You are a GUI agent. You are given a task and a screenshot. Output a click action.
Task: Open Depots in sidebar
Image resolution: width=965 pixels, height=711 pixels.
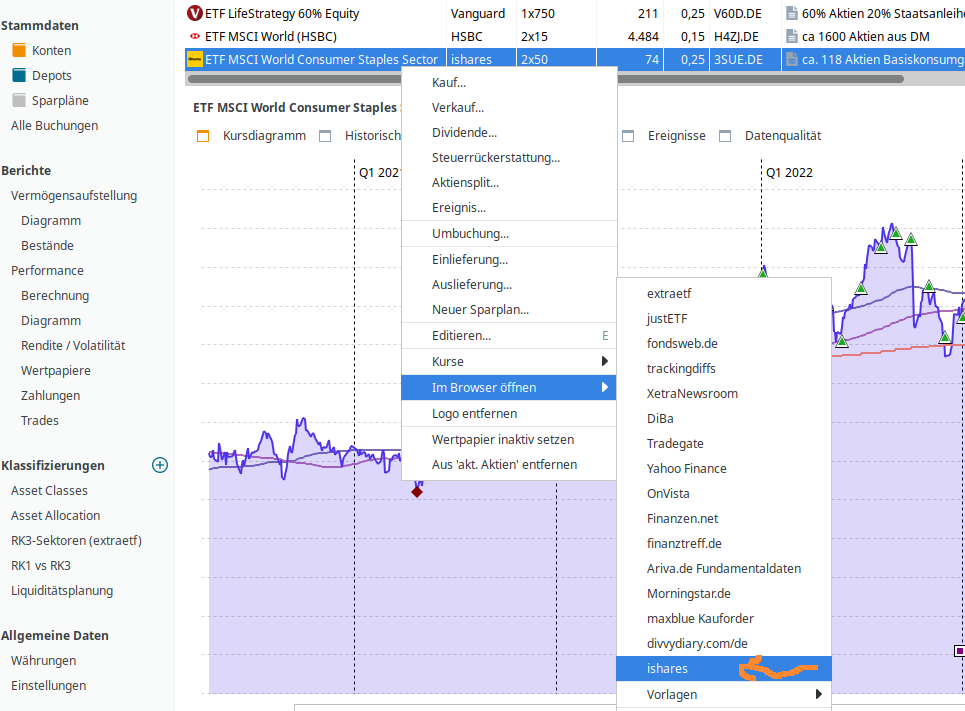coord(52,76)
